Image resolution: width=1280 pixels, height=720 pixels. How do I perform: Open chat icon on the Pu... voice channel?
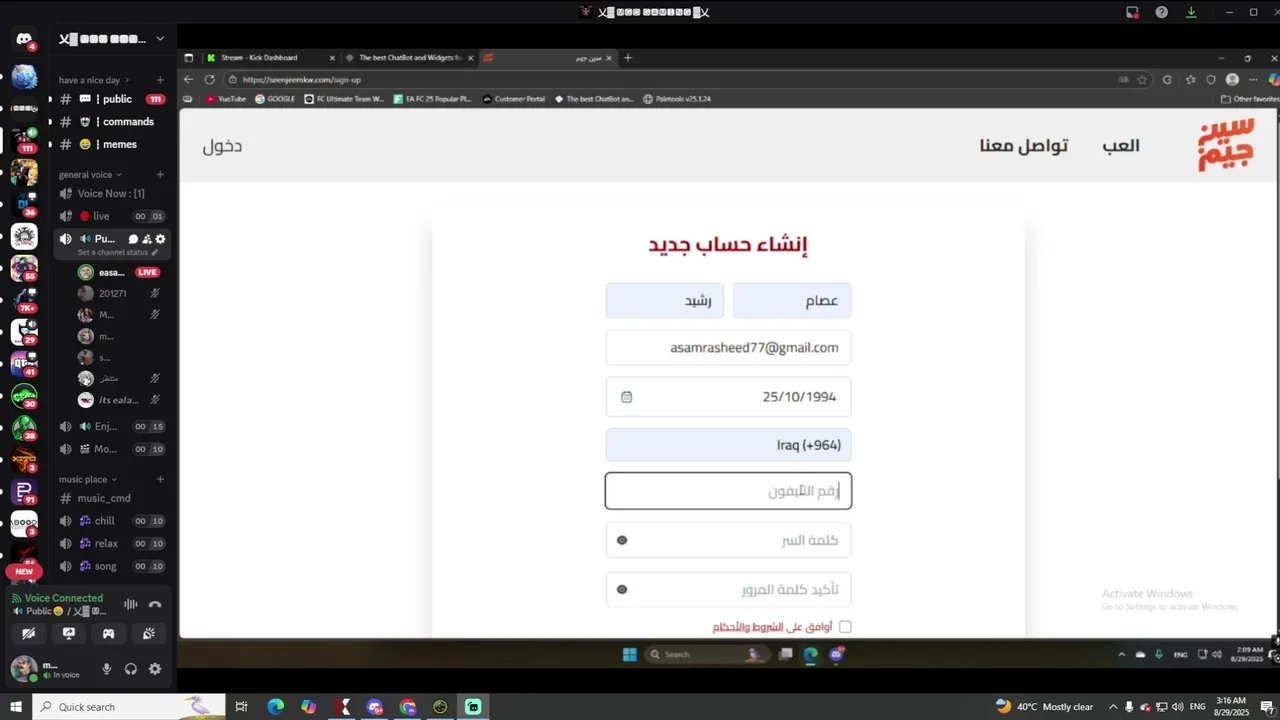click(x=133, y=239)
